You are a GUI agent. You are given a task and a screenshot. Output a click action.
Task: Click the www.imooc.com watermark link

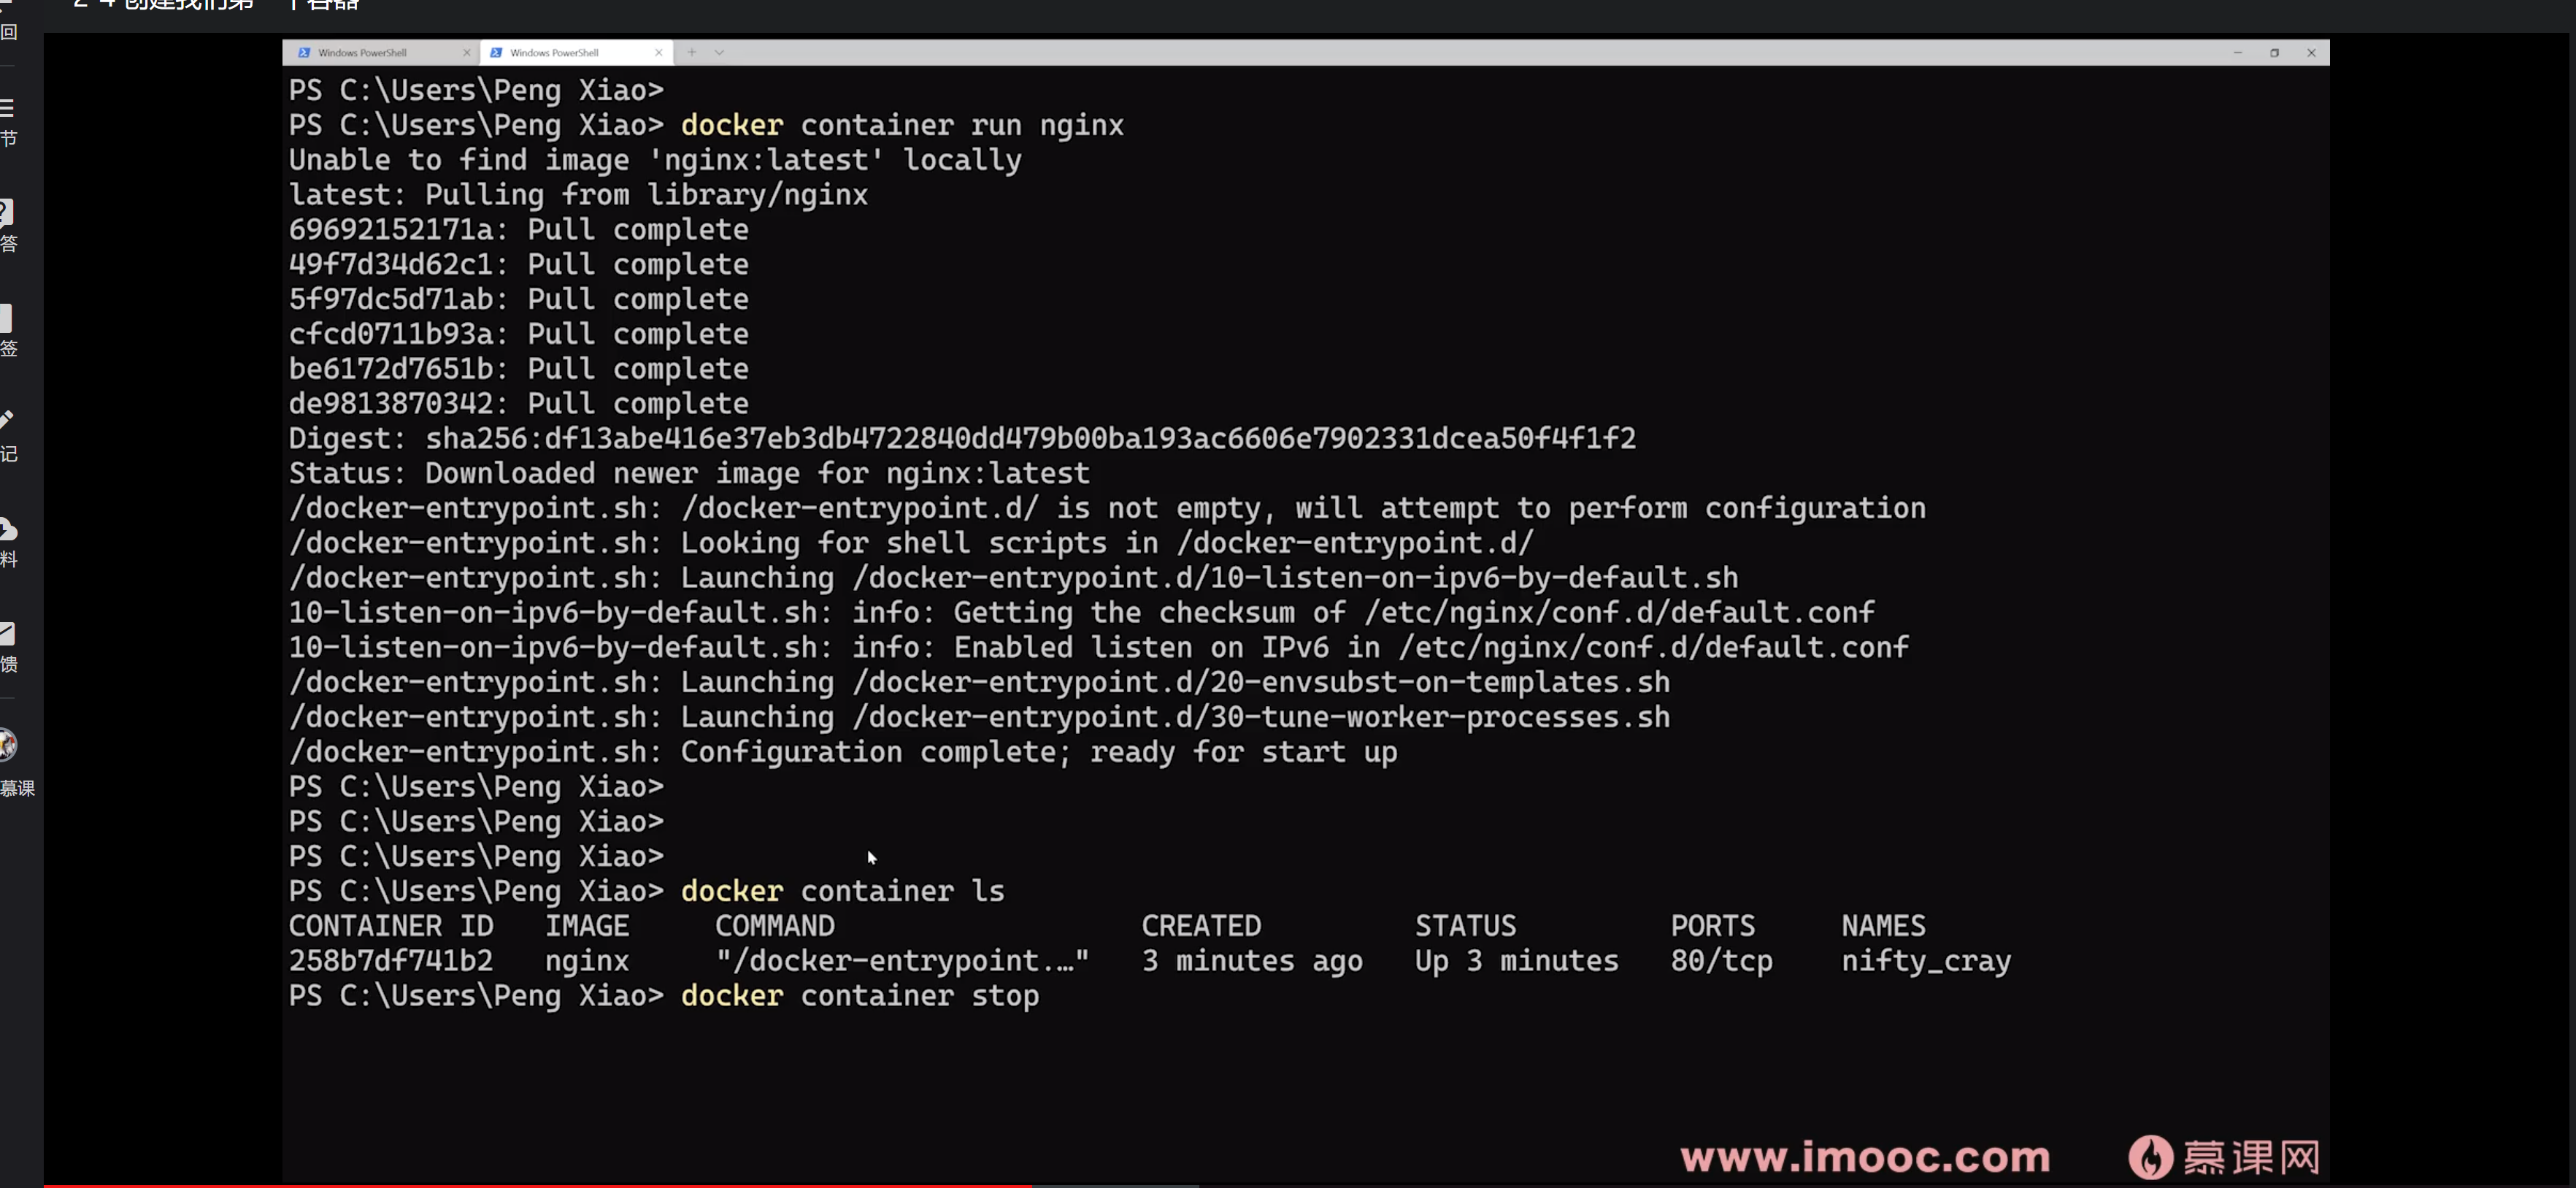(x=1865, y=1157)
